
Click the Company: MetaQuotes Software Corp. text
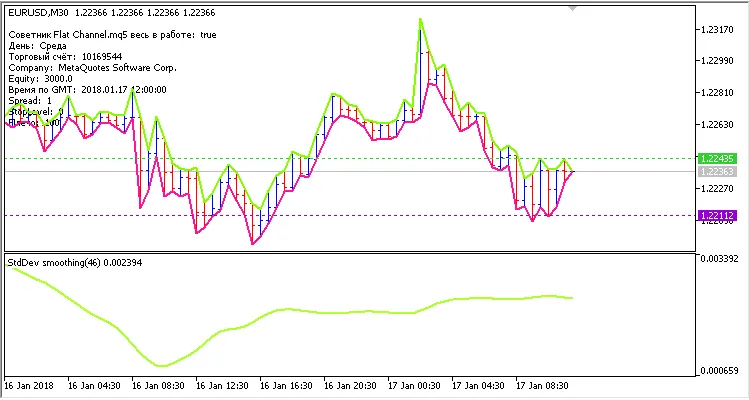tap(91, 68)
